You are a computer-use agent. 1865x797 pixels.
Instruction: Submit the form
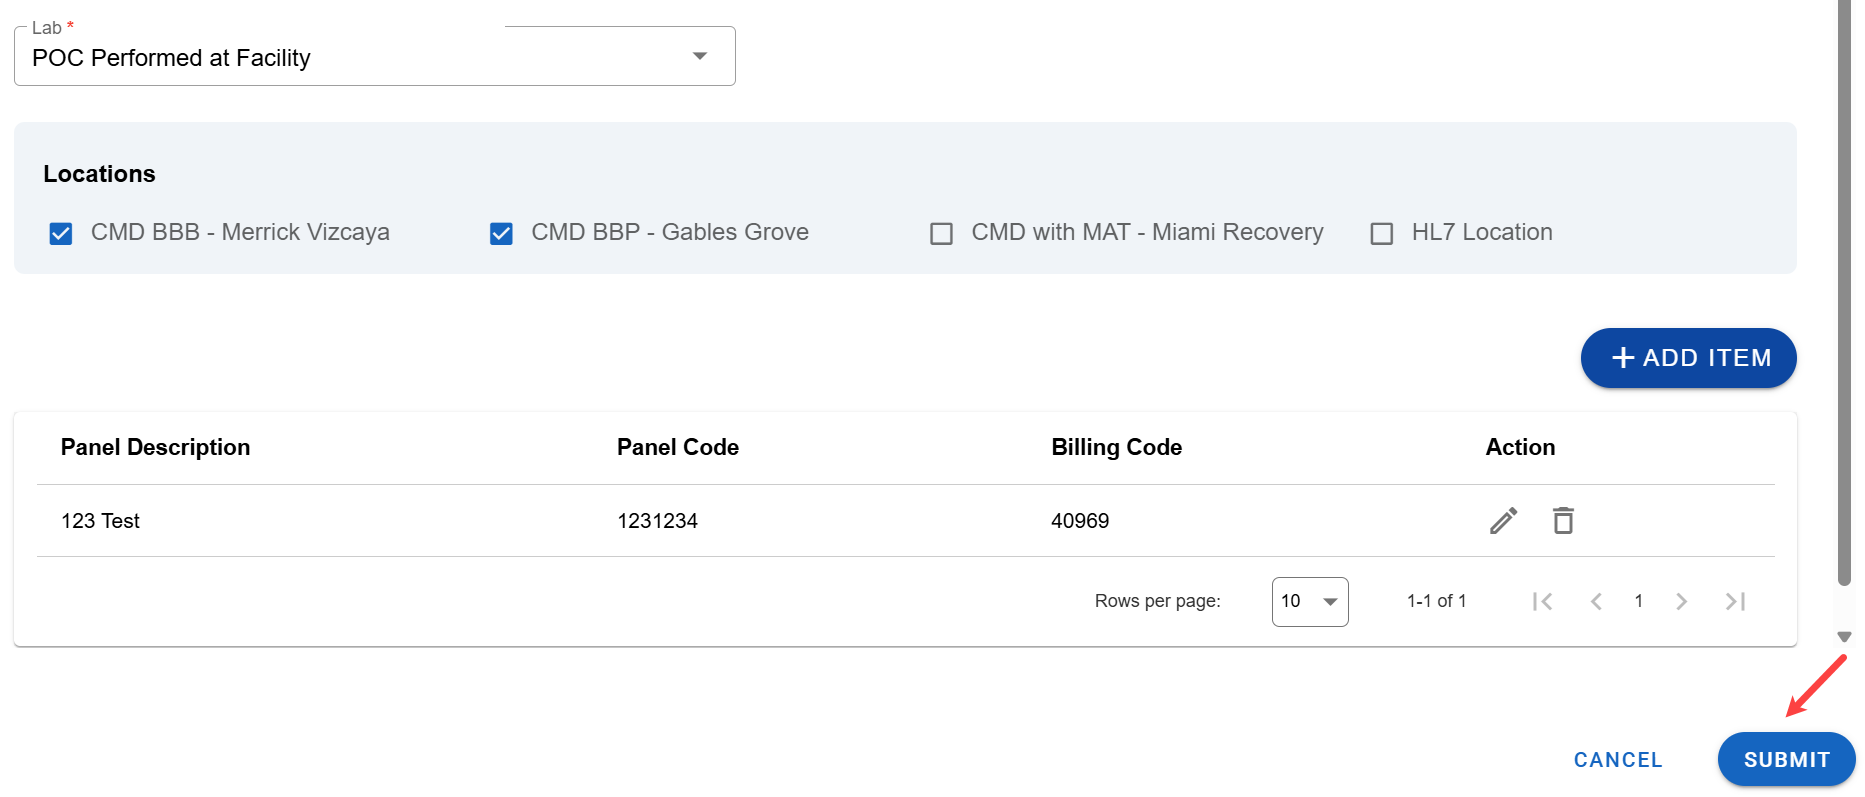point(1786,760)
